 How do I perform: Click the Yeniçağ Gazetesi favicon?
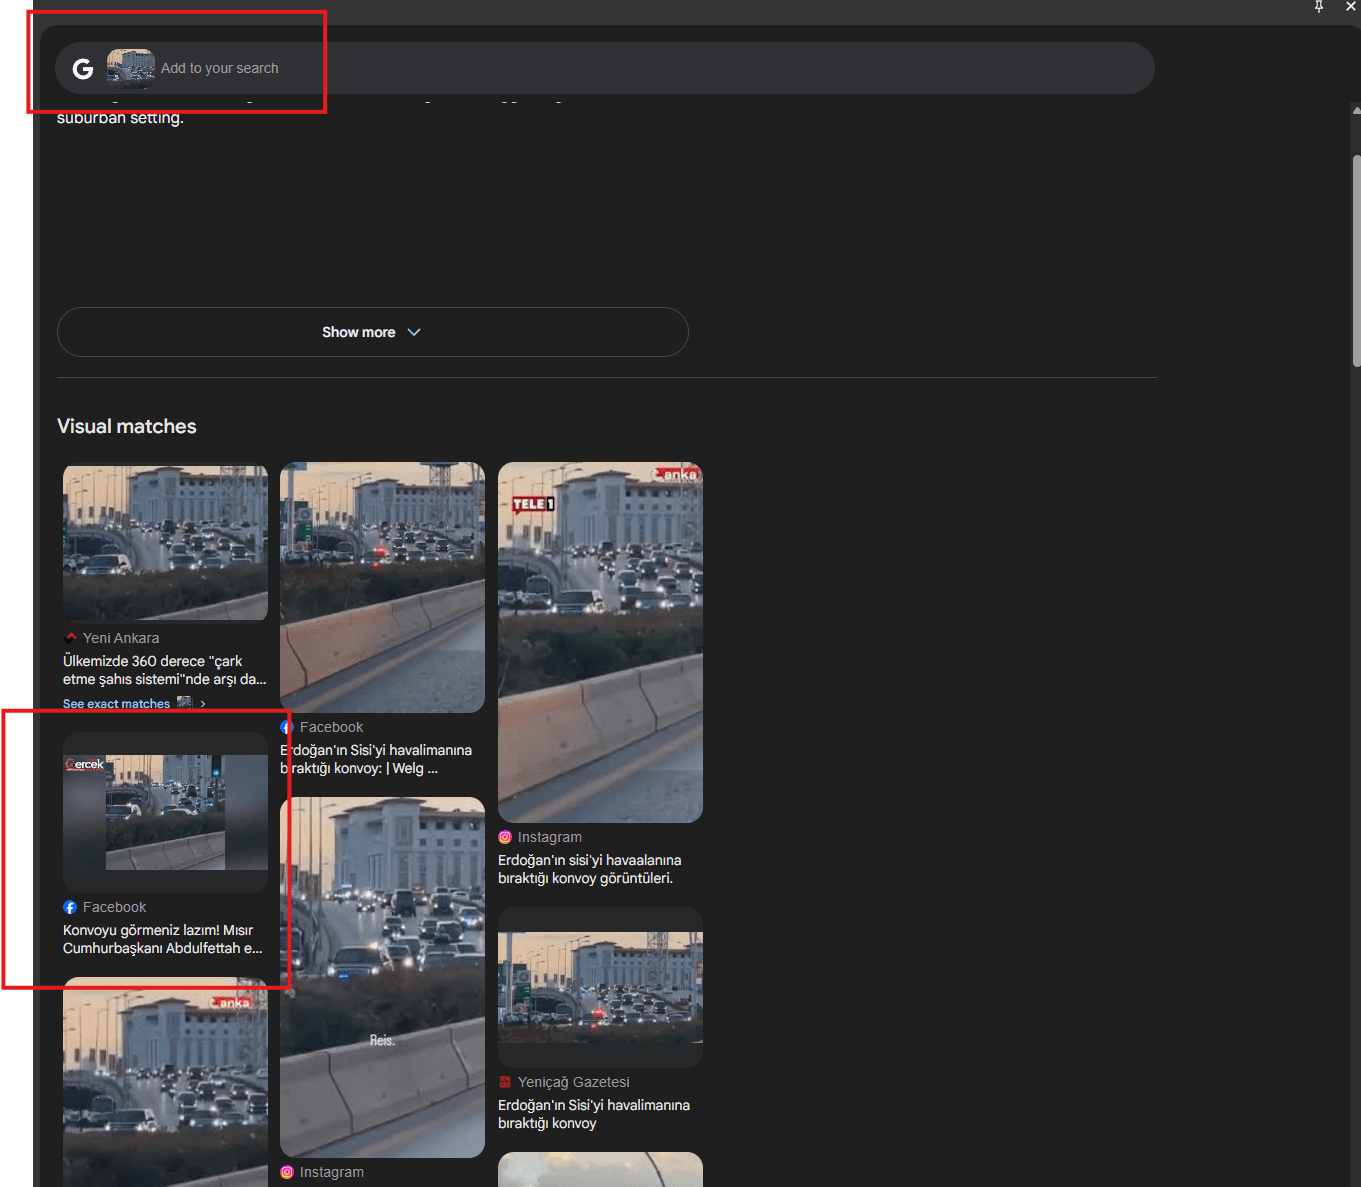click(x=505, y=1082)
